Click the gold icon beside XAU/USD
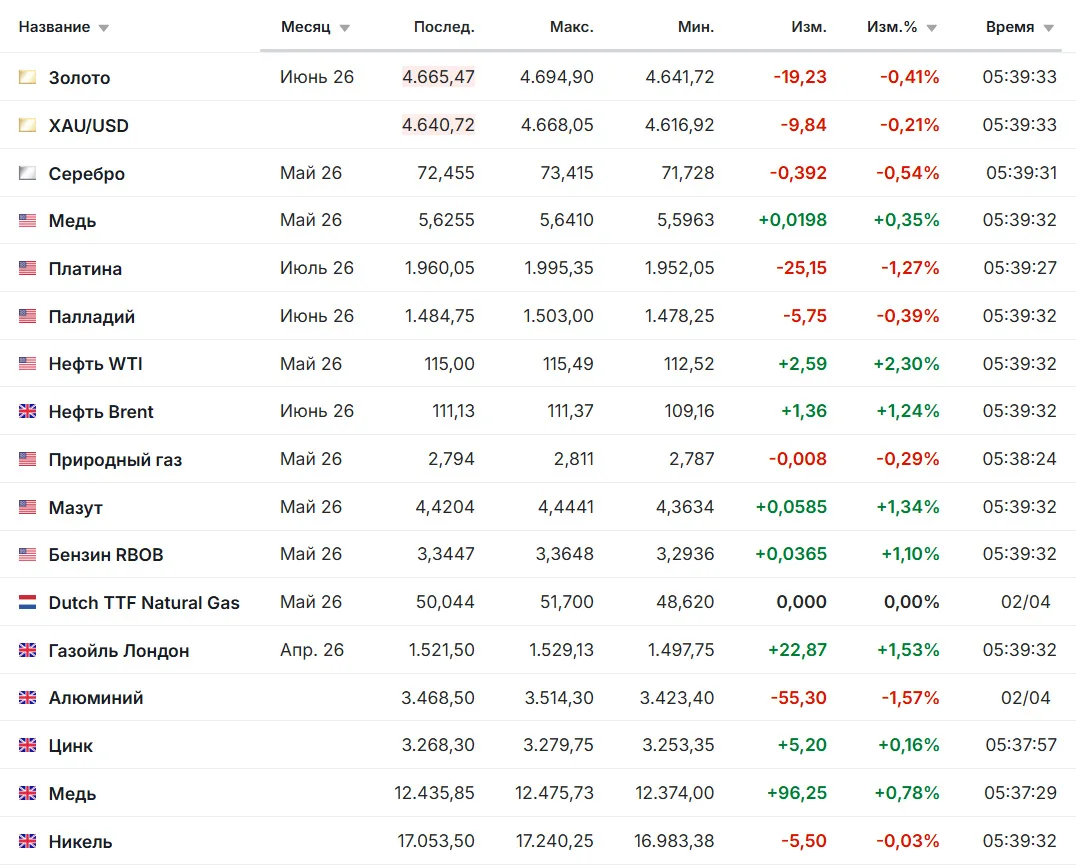 pyautogui.click(x=27, y=125)
